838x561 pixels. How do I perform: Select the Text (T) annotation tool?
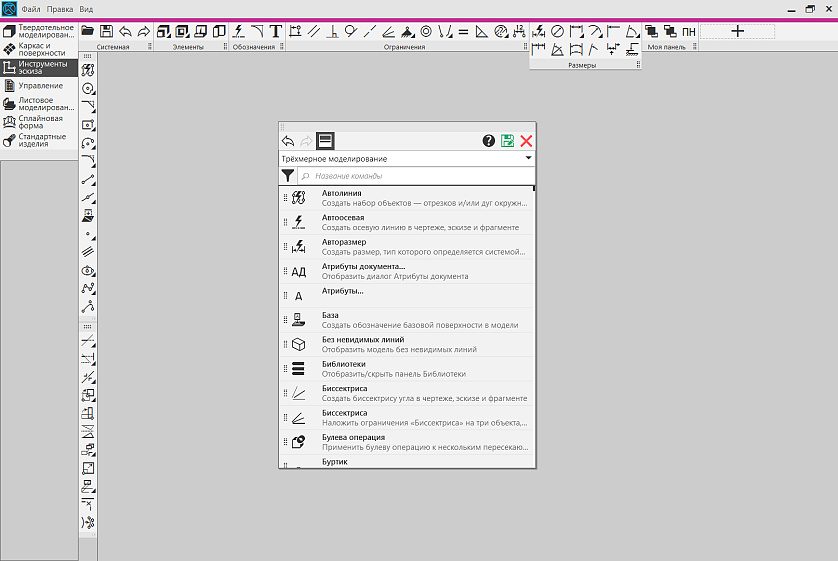[x=275, y=31]
